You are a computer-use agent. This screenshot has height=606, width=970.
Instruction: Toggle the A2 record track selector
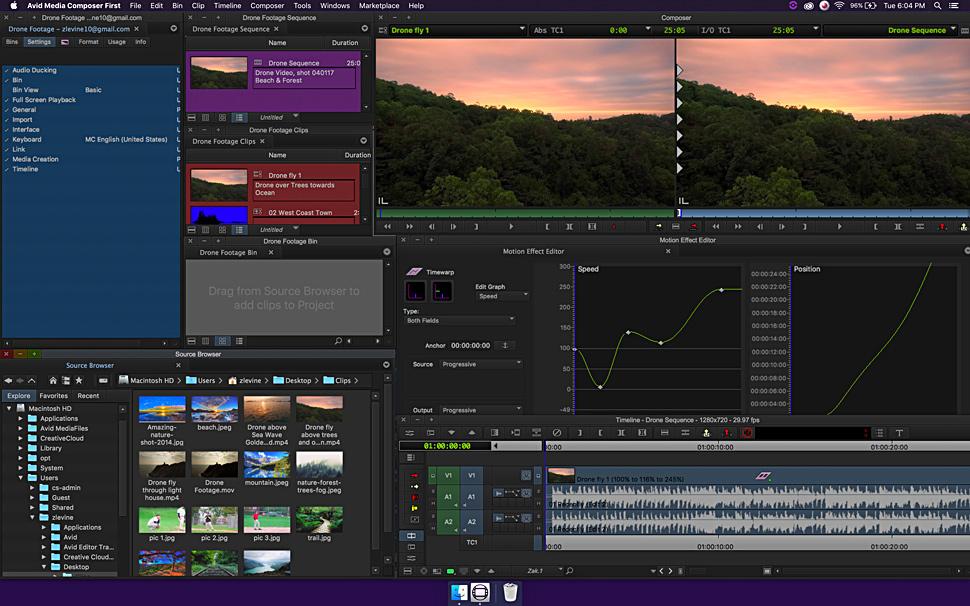click(471, 521)
